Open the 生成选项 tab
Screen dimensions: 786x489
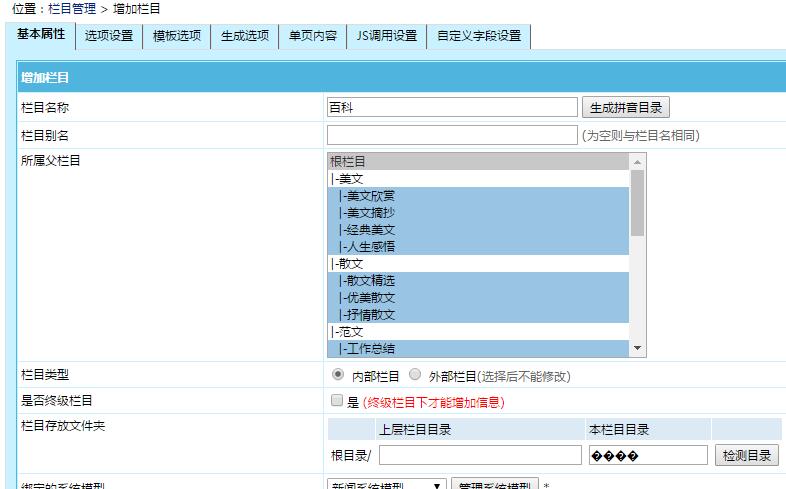point(244,36)
